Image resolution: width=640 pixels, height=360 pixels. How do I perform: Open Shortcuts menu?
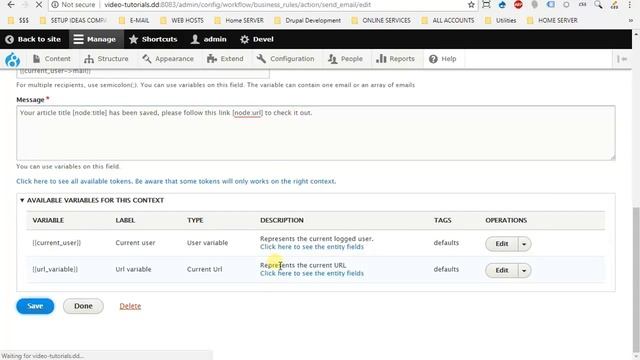153,39
